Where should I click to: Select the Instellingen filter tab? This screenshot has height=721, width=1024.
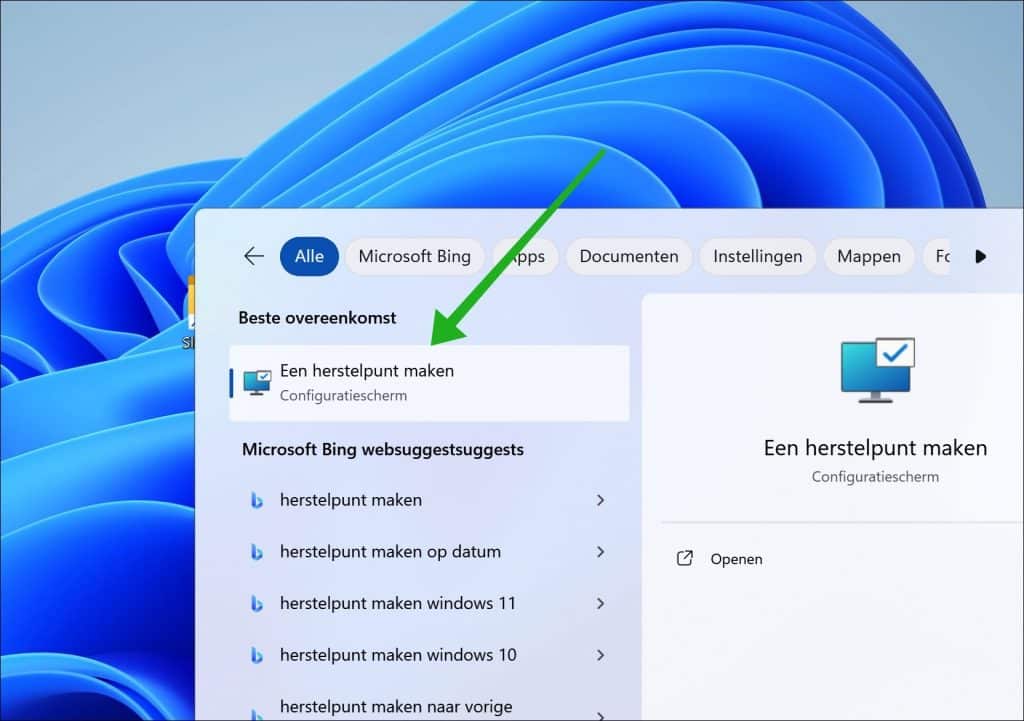click(758, 256)
